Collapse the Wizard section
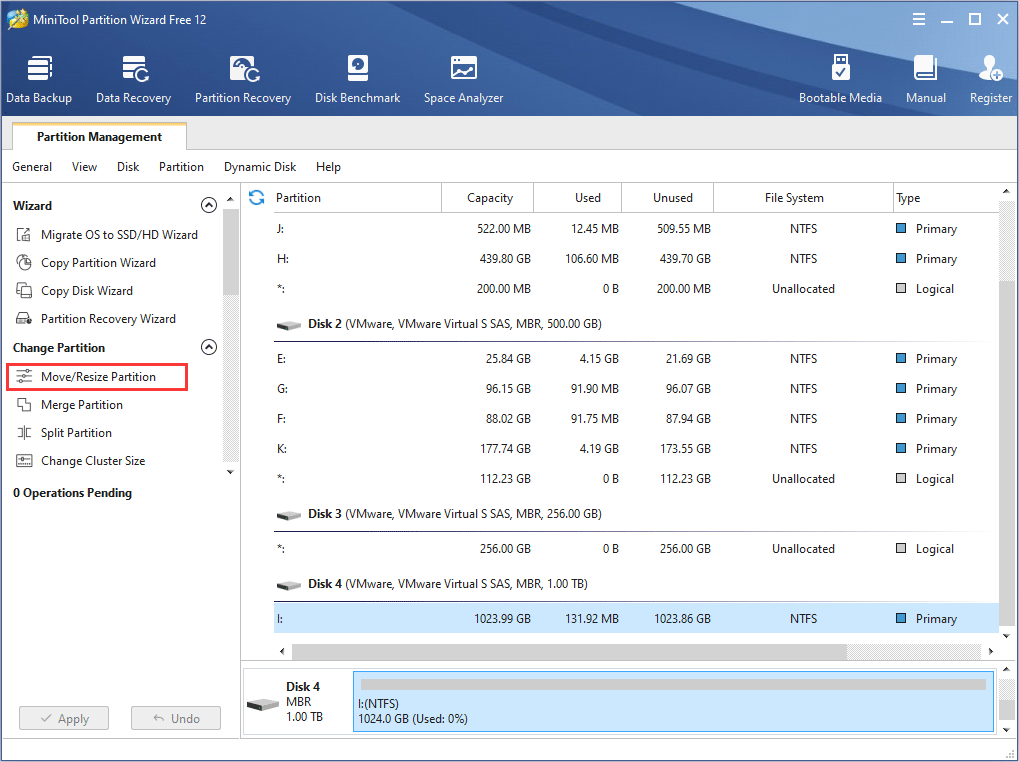1019x762 pixels. tap(209, 205)
